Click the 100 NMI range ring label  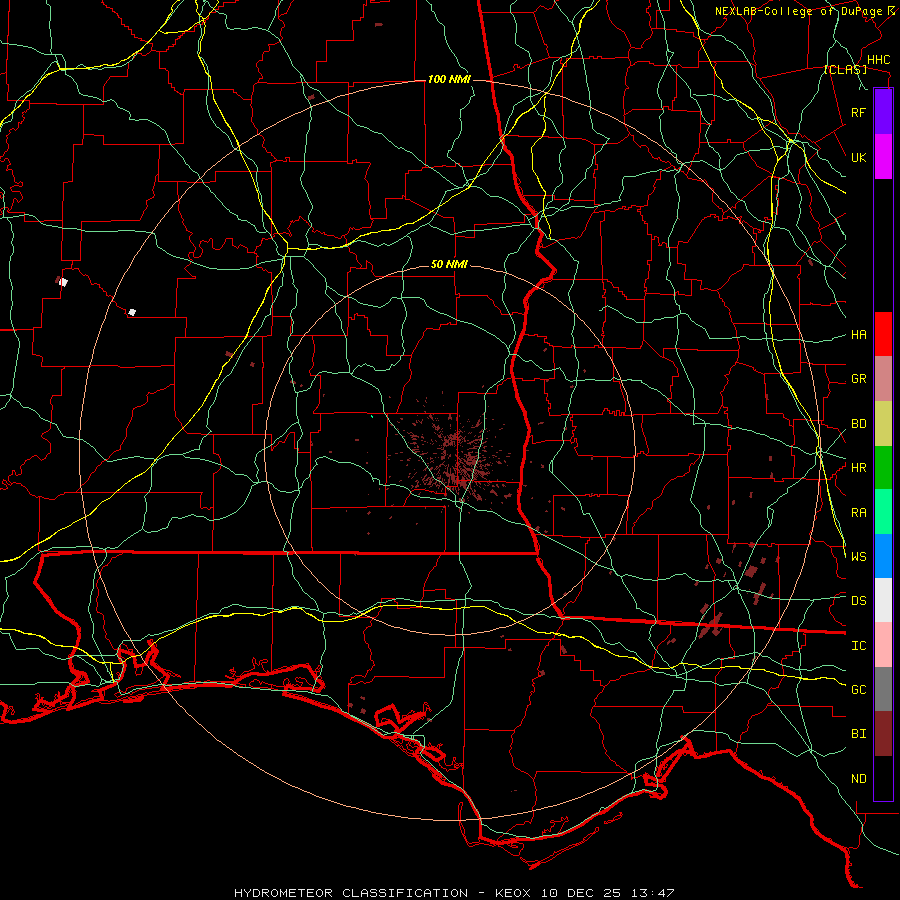pyautogui.click(x=449, y=79)
